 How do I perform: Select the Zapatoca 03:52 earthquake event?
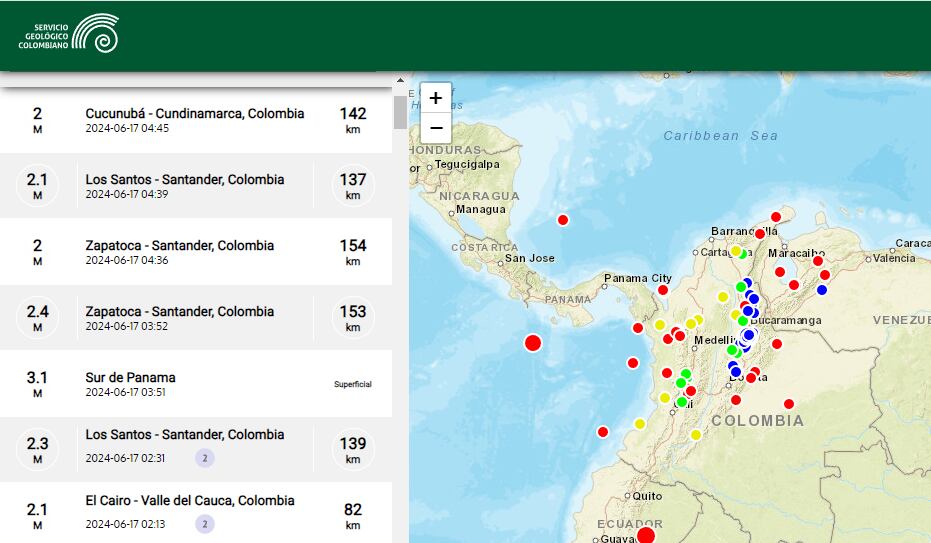(x=196, y=317)
